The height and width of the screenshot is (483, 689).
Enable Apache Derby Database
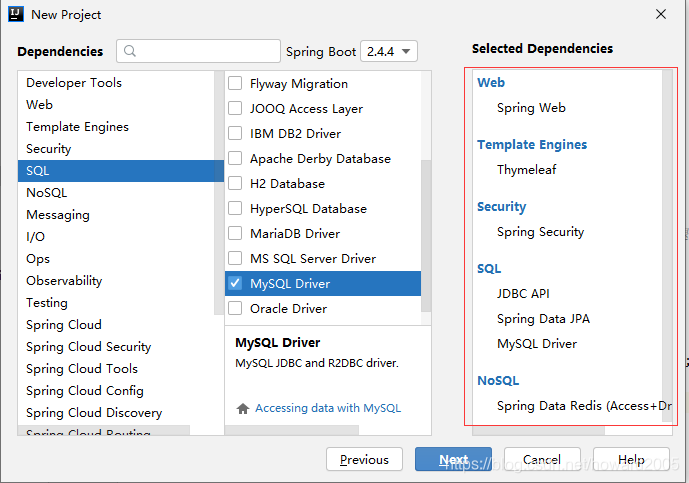coord(235,158)
